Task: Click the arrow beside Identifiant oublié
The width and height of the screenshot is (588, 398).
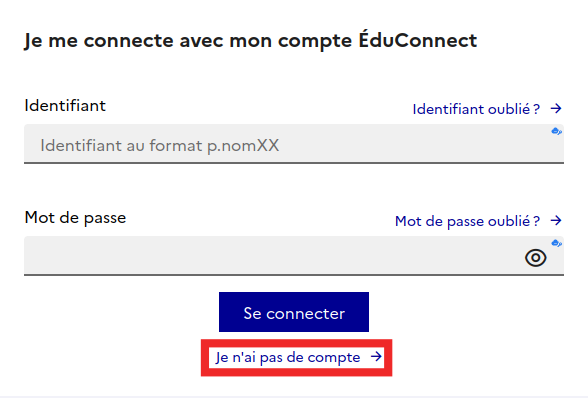Action: point(556,109)
